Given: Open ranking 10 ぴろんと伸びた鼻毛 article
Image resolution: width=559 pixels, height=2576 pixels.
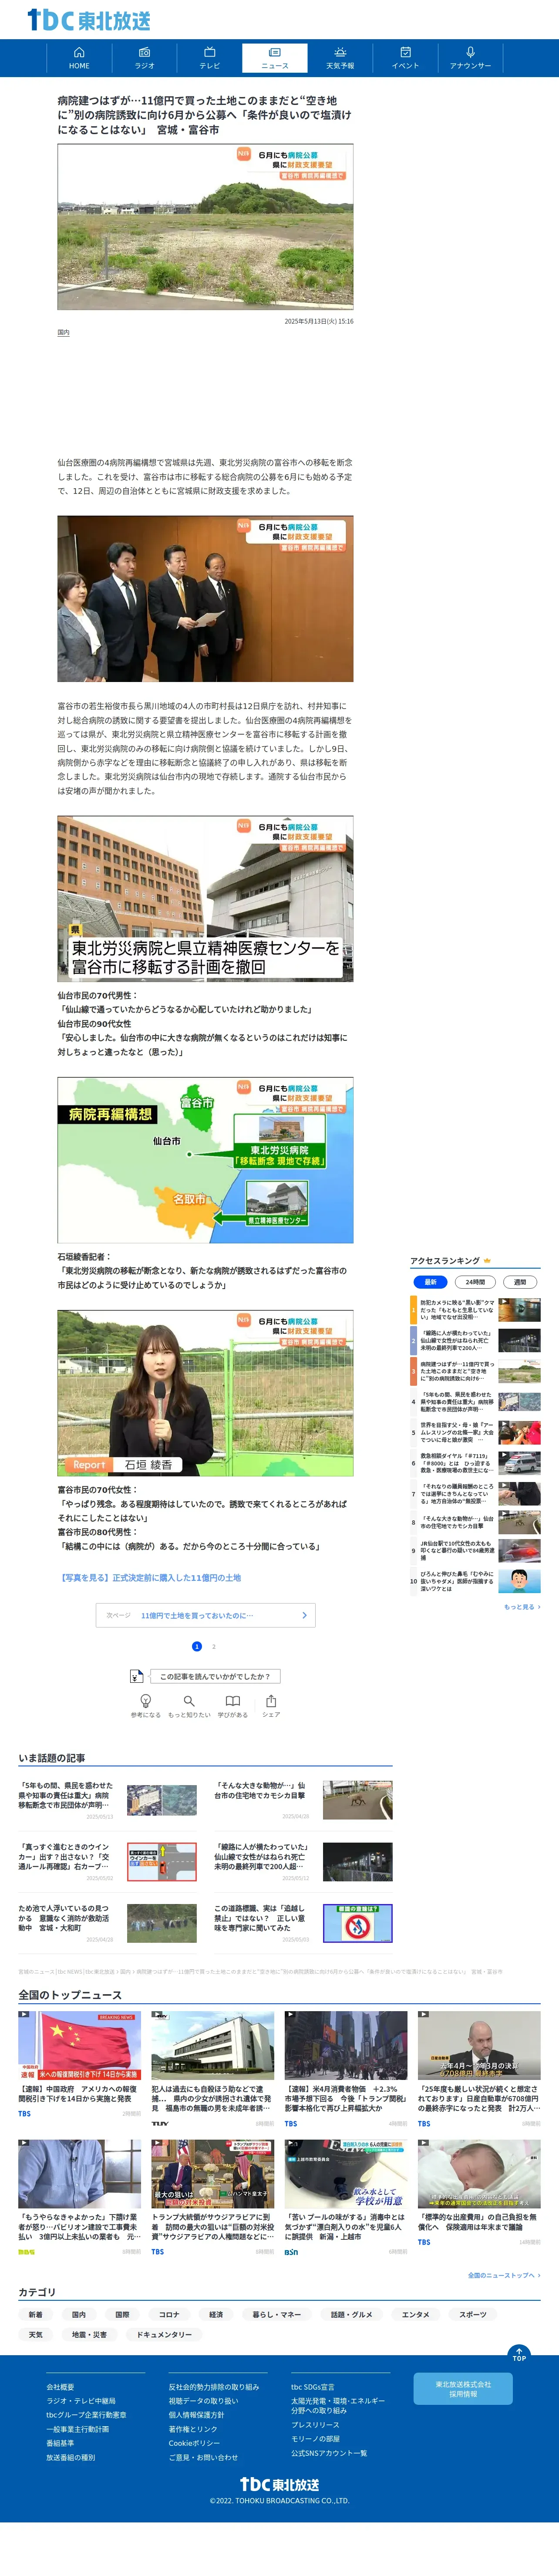Looking at the screenshot, I should coord(475,1581).
